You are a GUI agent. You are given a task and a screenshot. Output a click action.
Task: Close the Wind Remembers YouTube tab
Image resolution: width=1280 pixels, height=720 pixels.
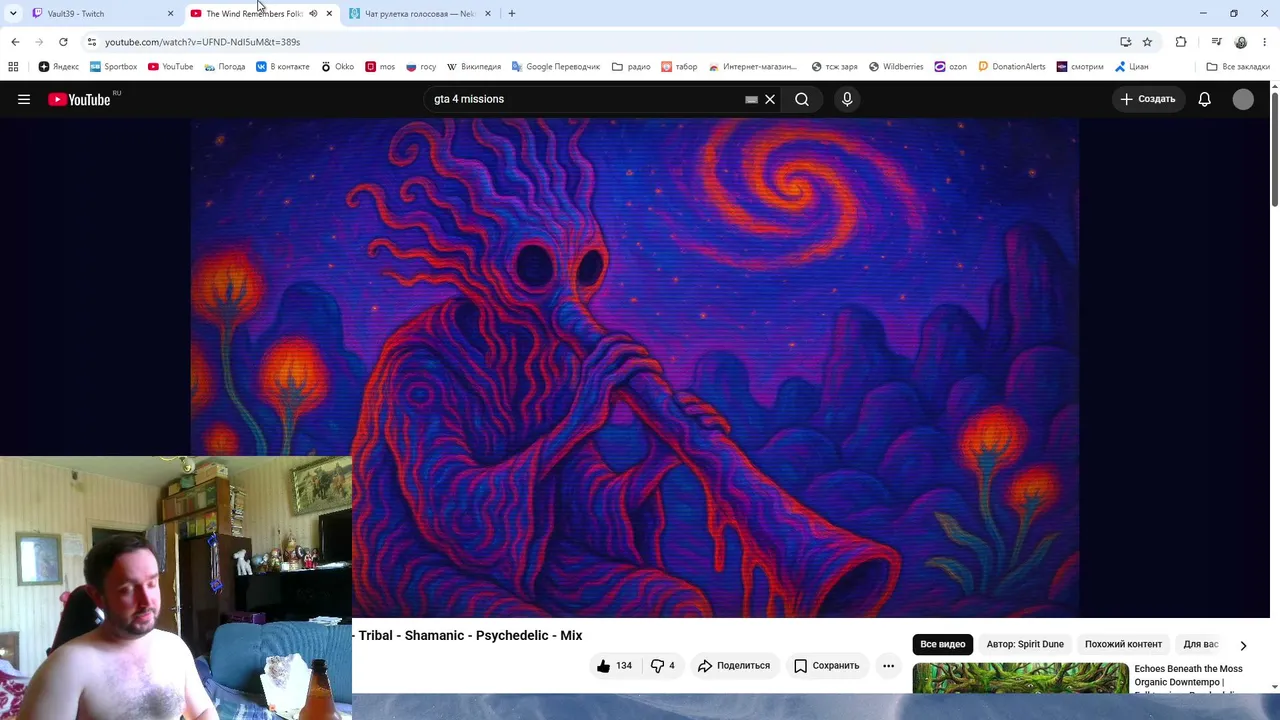(x=329, y=13)
